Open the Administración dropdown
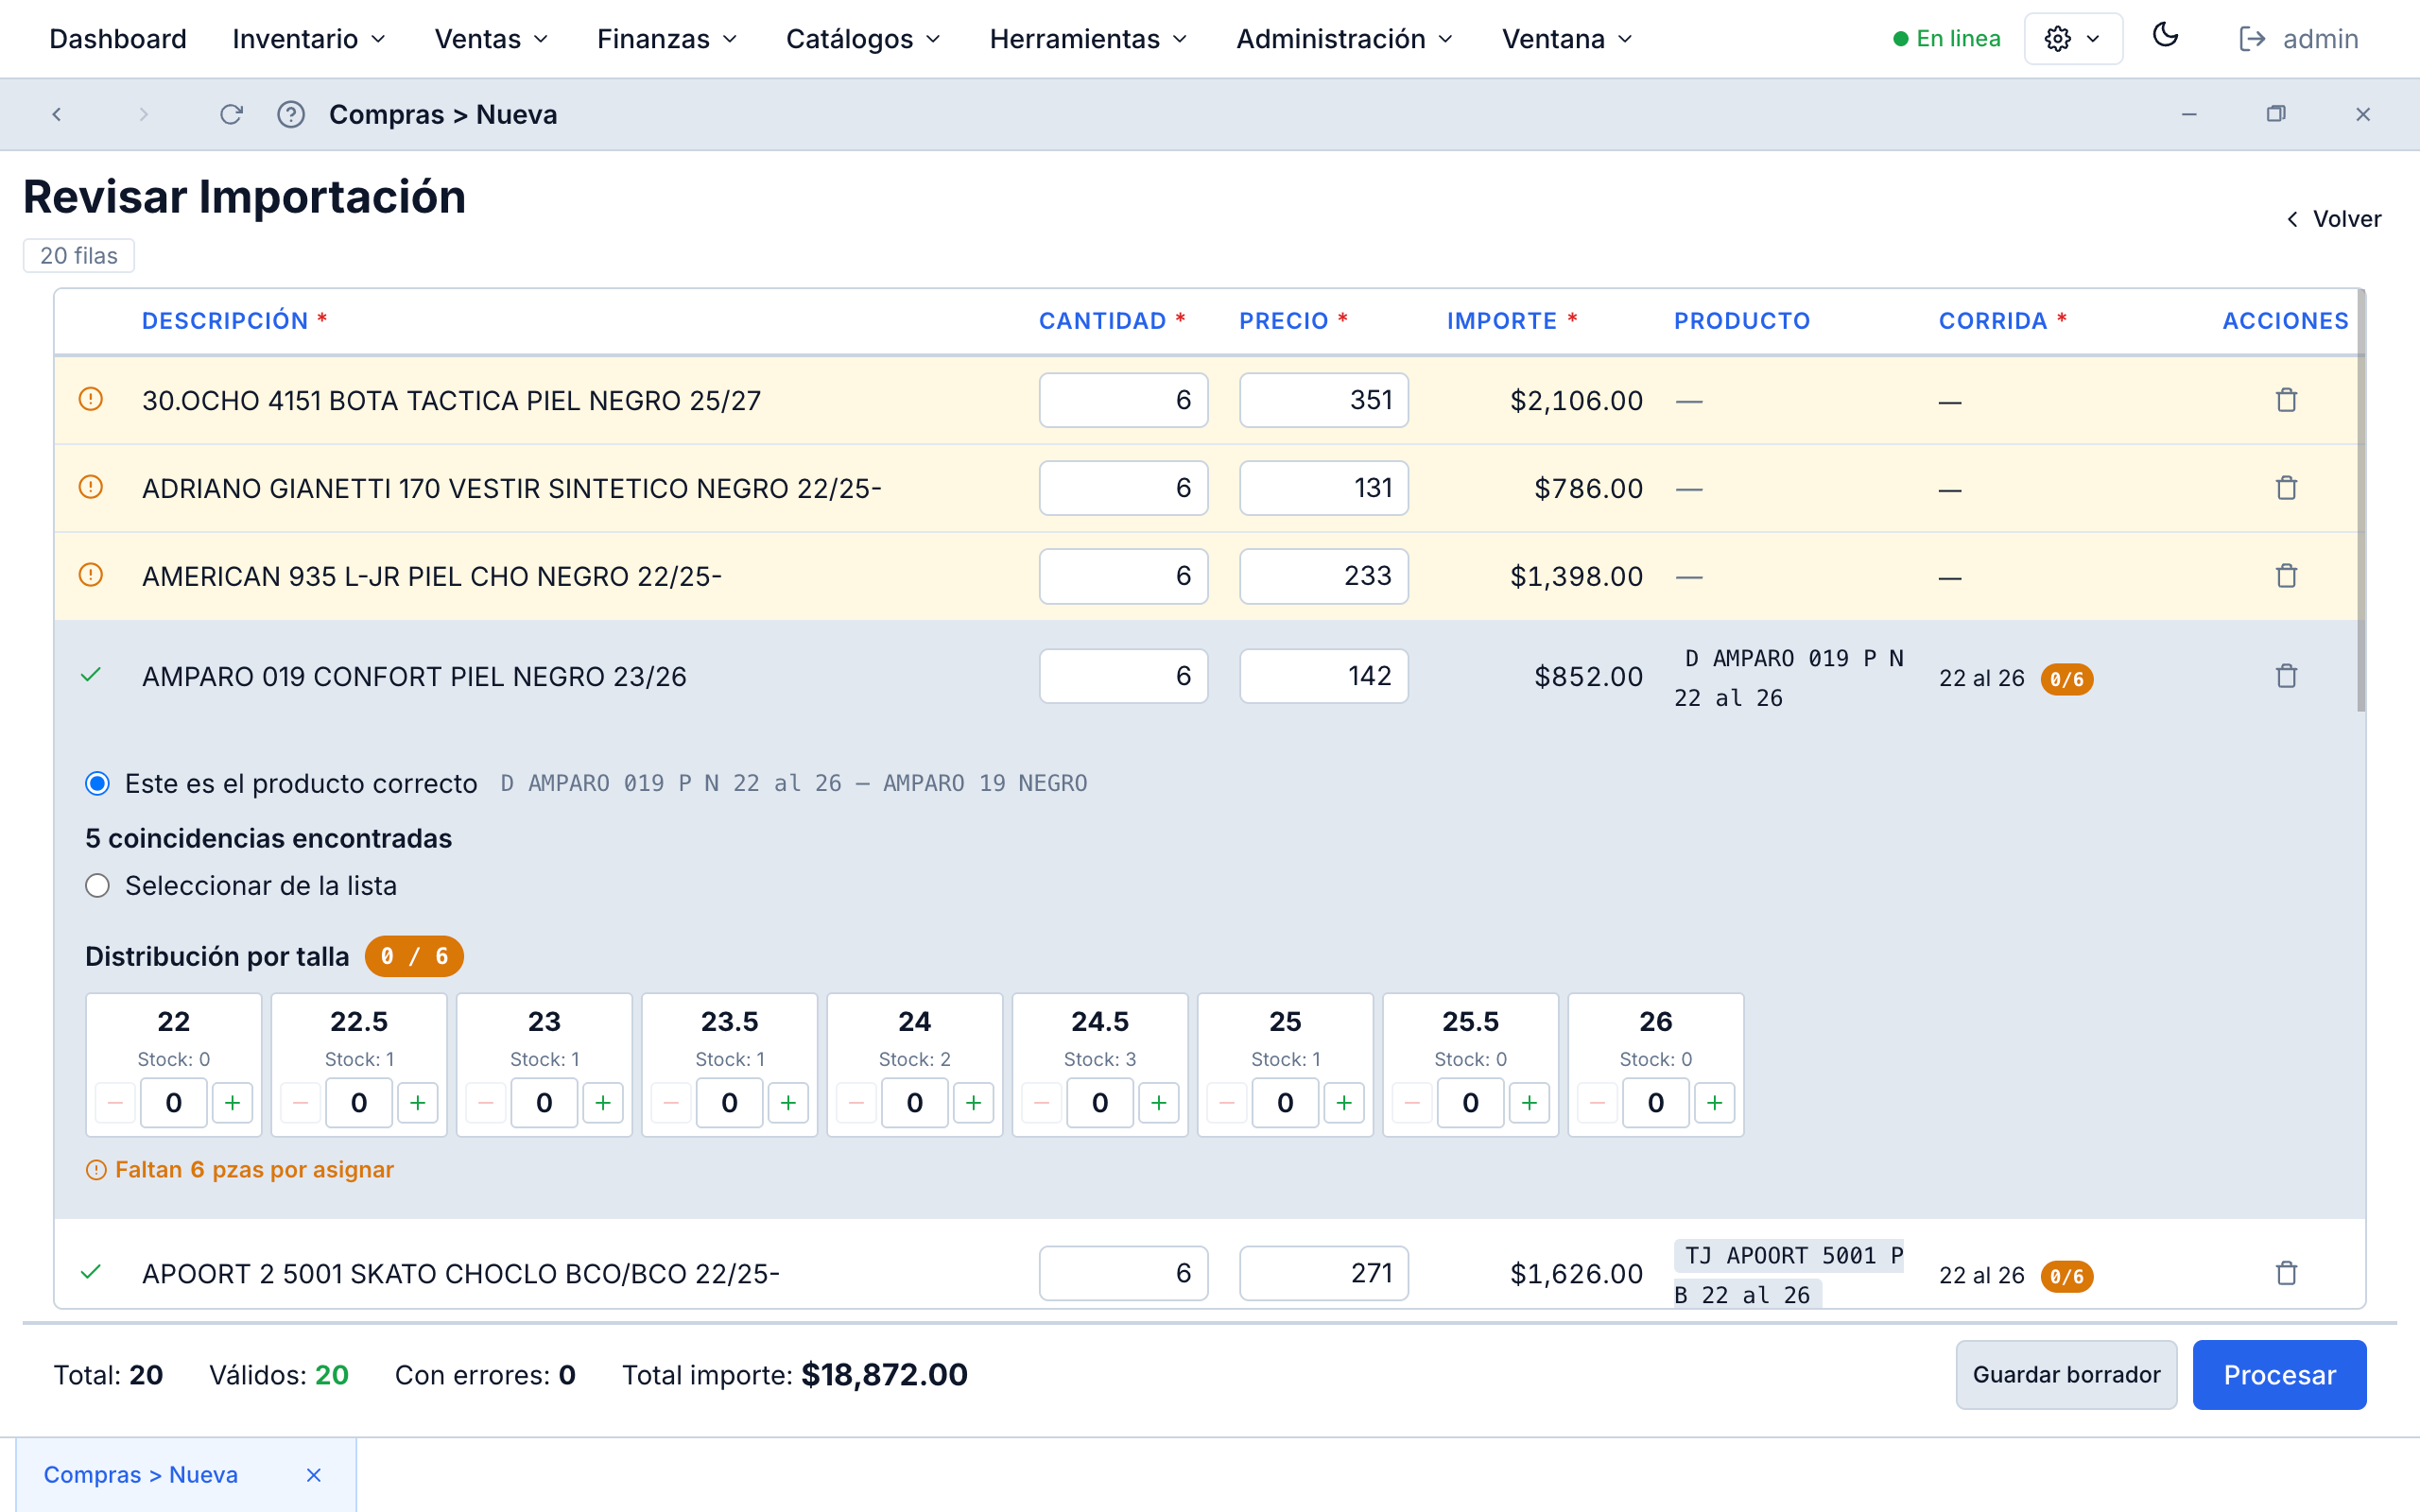 click(1343, 38)
